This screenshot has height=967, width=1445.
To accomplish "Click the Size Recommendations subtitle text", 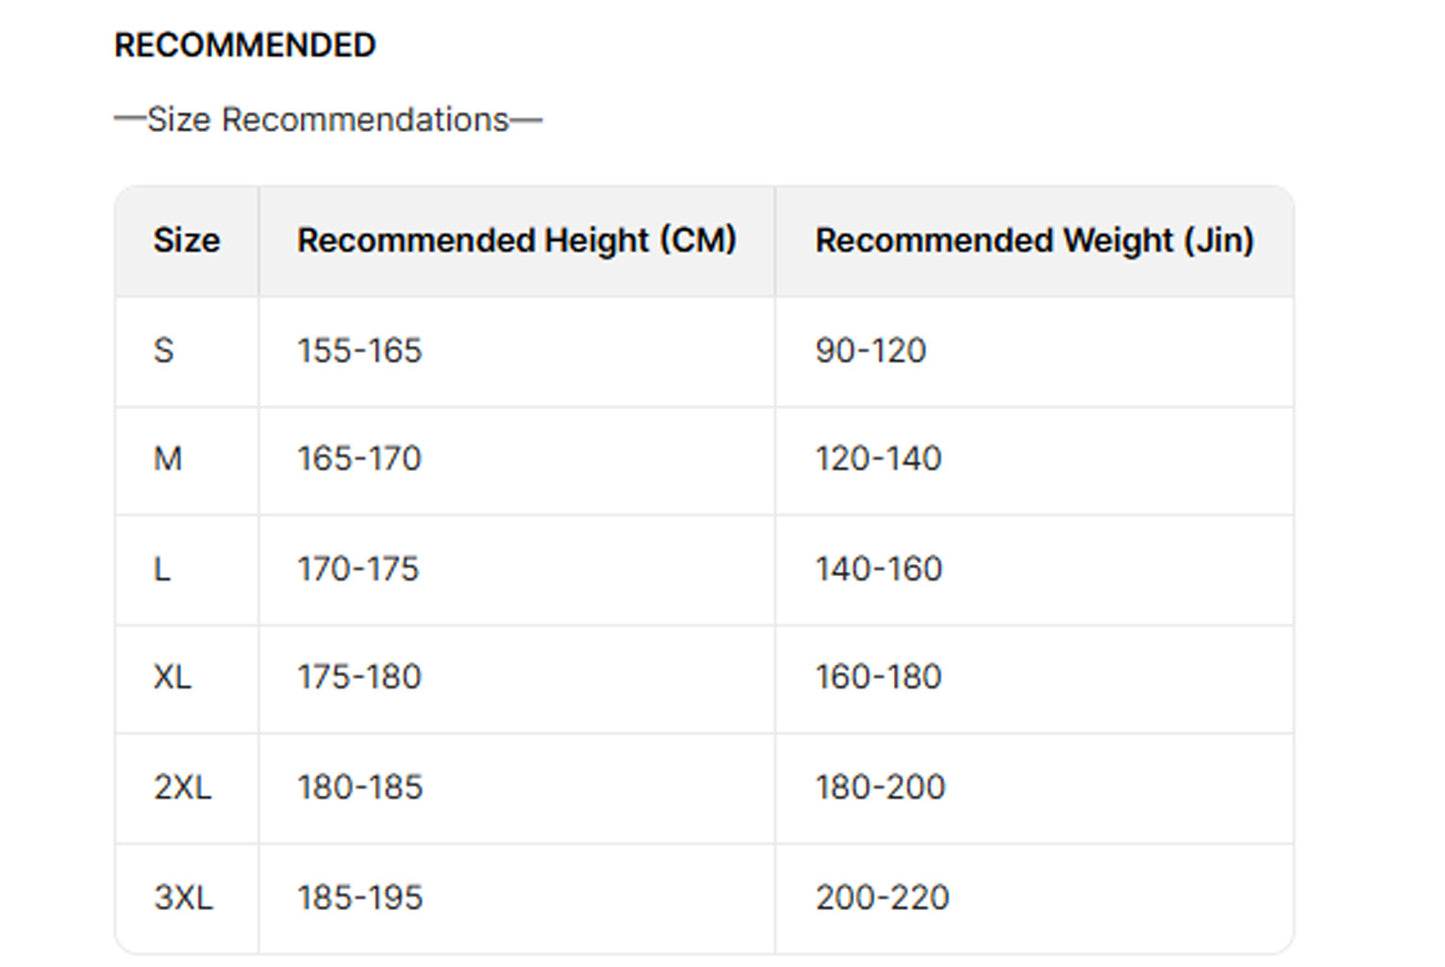I will point(328,120).
